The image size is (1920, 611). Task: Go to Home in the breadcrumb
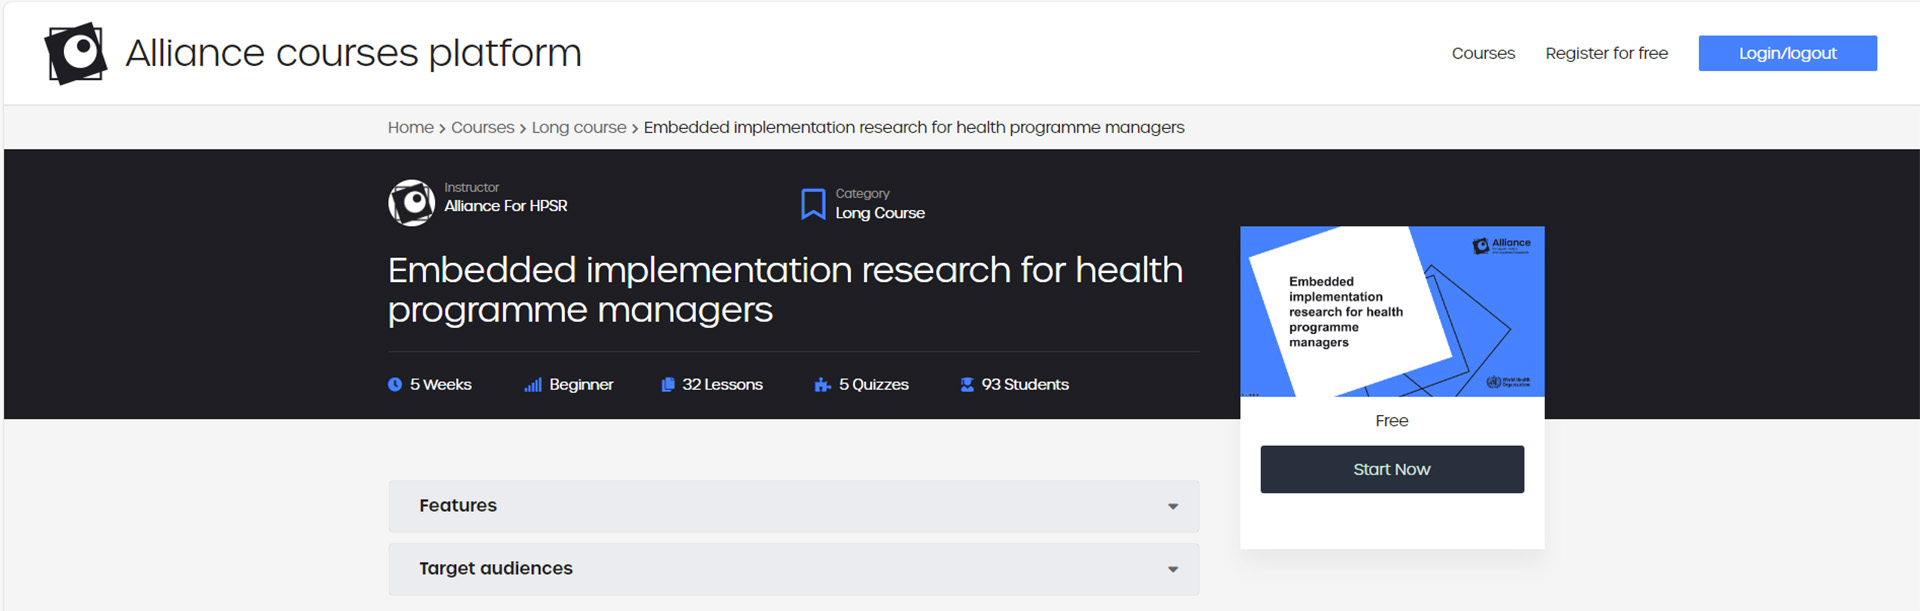[411, 128]
